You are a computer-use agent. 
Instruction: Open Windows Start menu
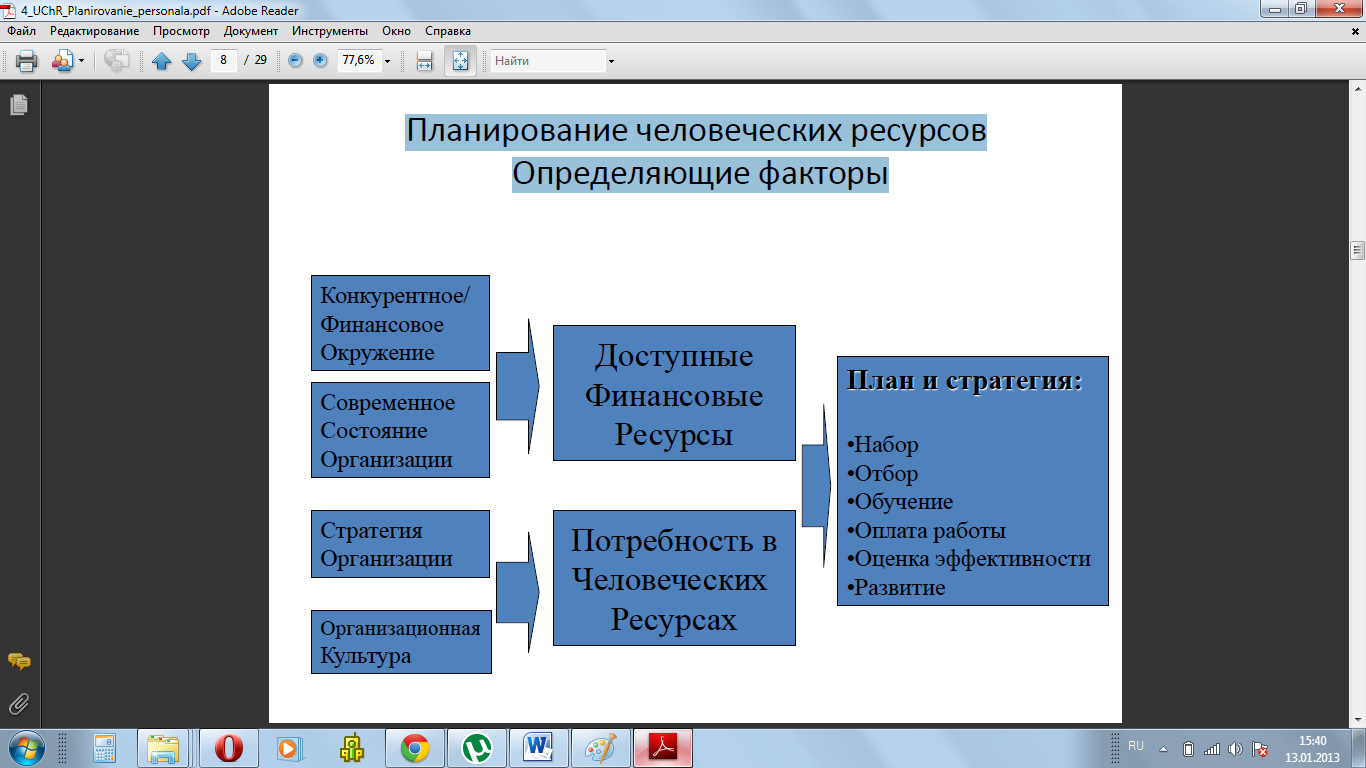pyautogui.click(x=25, y=748)
